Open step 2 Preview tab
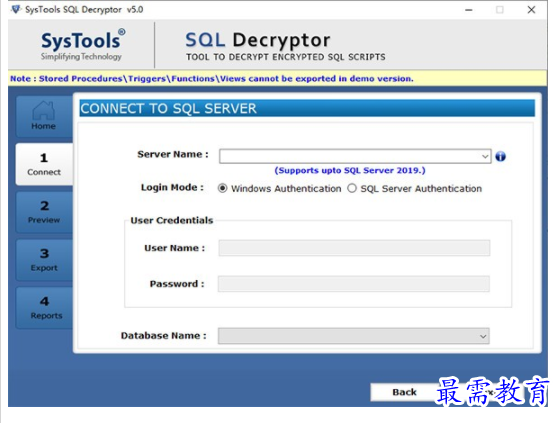The height and width of the screenshot is (423, 558). coord(44,212)
